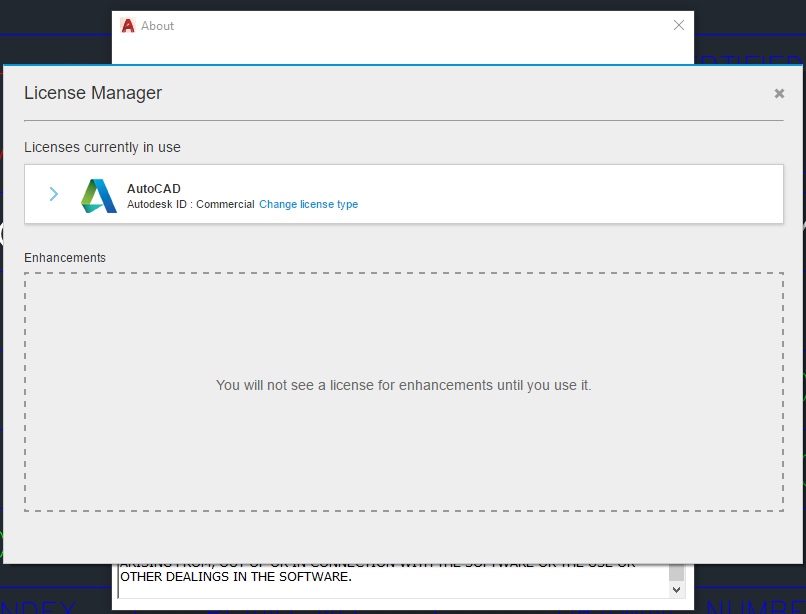Click the AutoCAD license name text
Viewport: 806px width, 614px height.
[154, 189]
